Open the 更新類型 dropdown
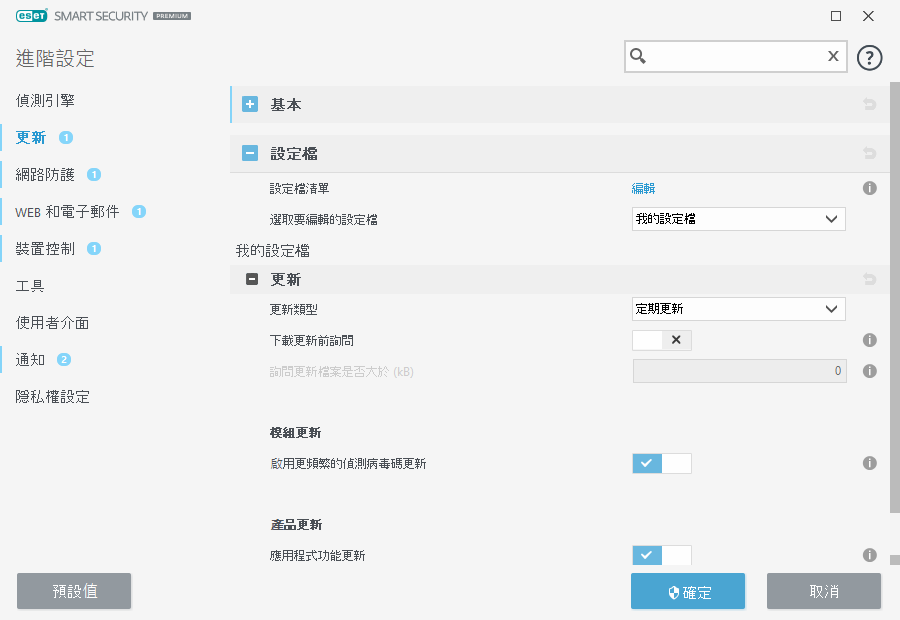The image size is (900, 620). click(739, 309)
